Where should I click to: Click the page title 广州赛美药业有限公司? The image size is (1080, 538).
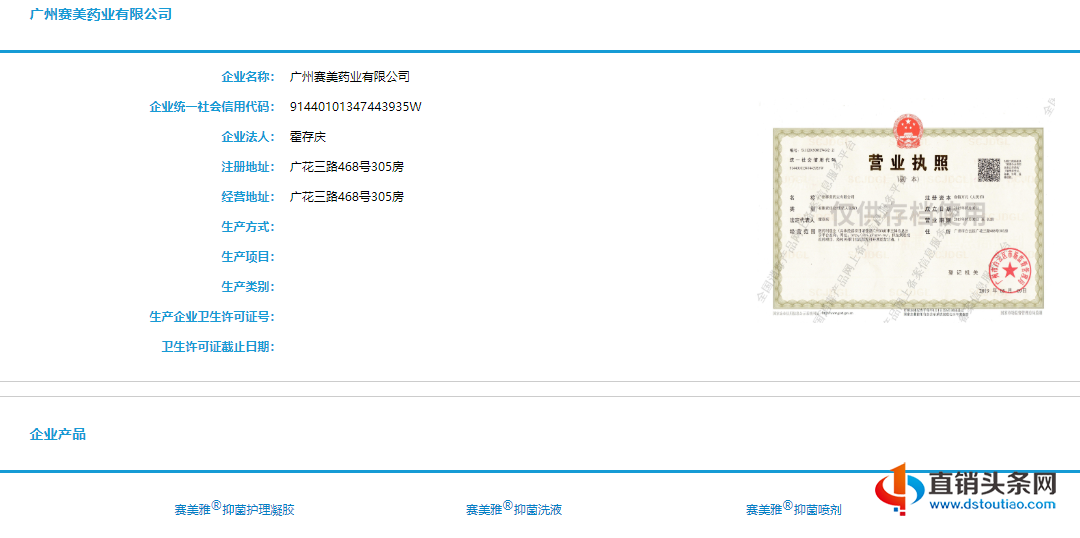pos(101,14)
